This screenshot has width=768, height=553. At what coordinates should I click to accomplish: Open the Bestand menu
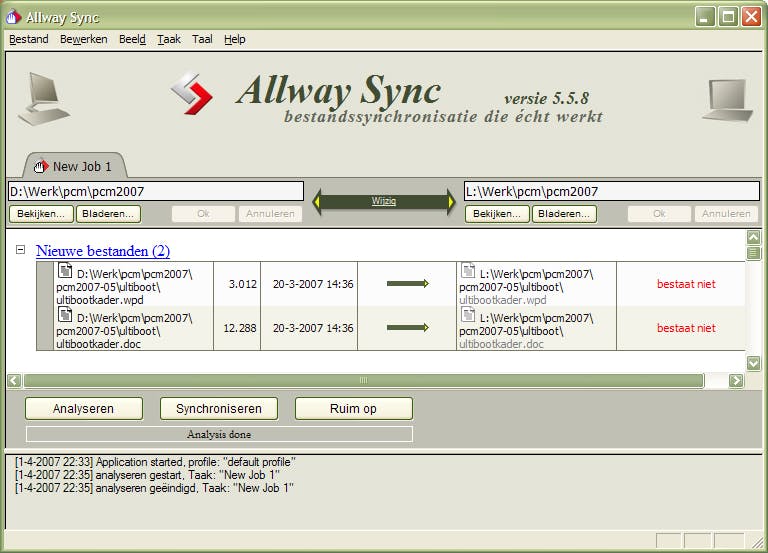(x=29, y=39)
